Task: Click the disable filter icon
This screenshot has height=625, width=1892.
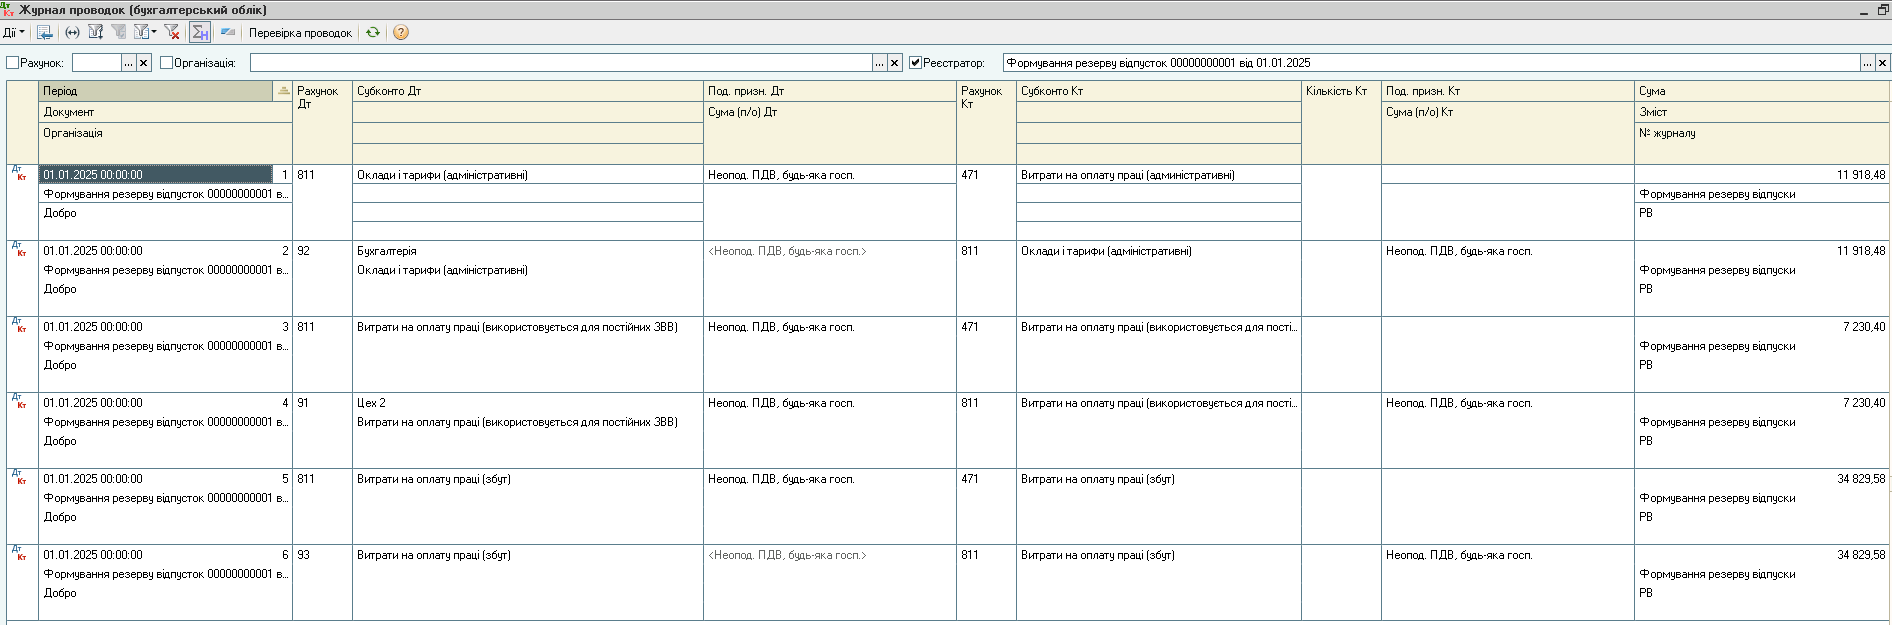Action: coord(172,33)
